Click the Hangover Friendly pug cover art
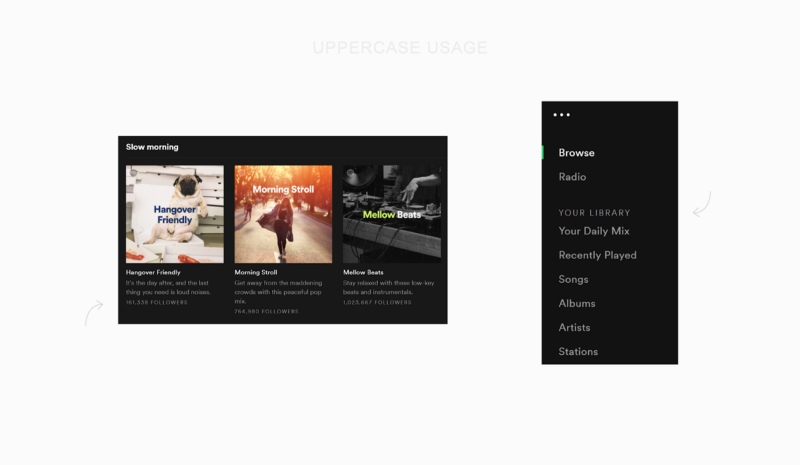 click(174, 214)
